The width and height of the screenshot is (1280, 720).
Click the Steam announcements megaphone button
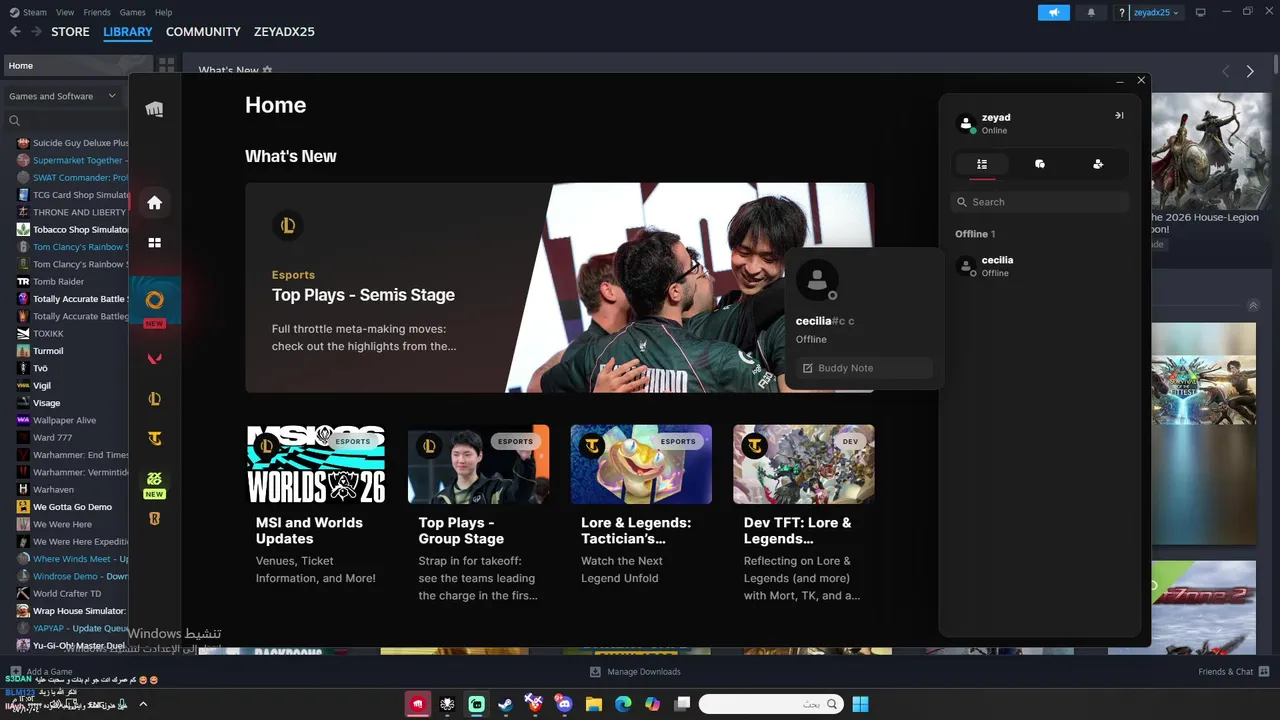[1053, 12]
